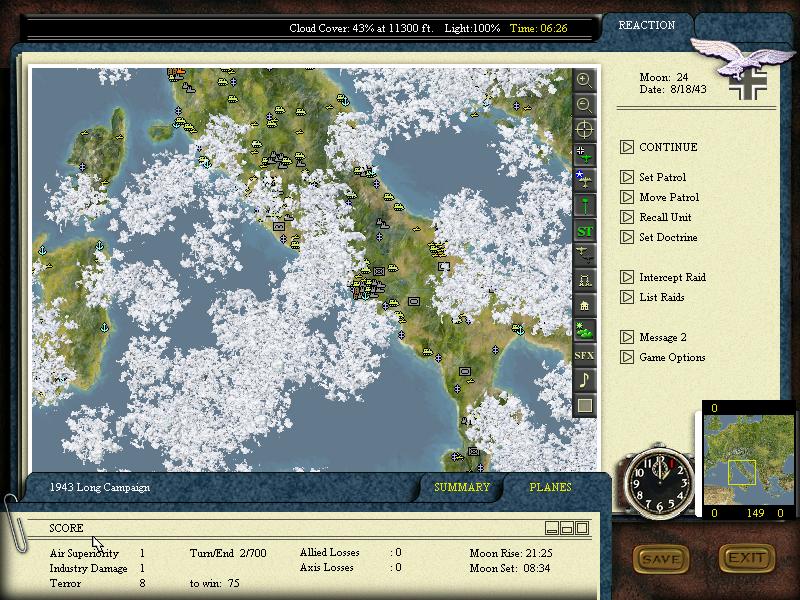
Task: Select medium score panel size icon
Action: tap(567, 528)
